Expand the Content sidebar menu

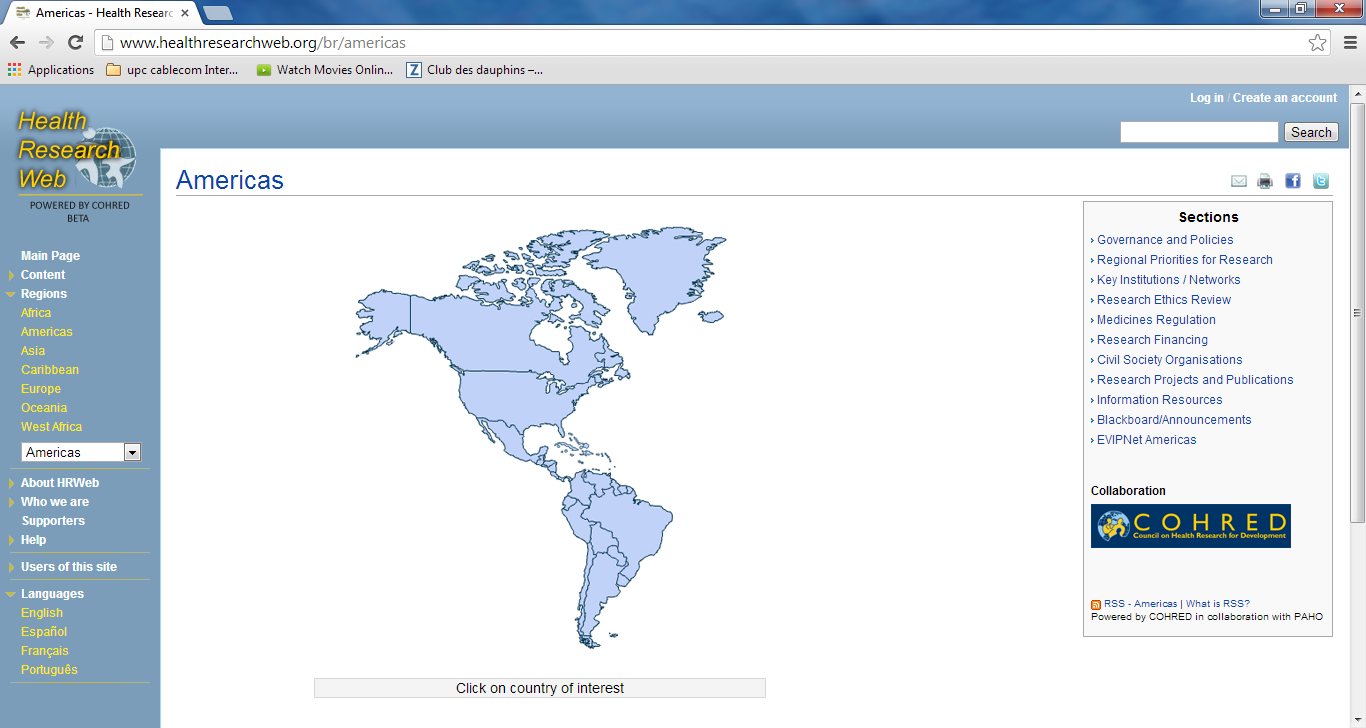pos(43,275)
